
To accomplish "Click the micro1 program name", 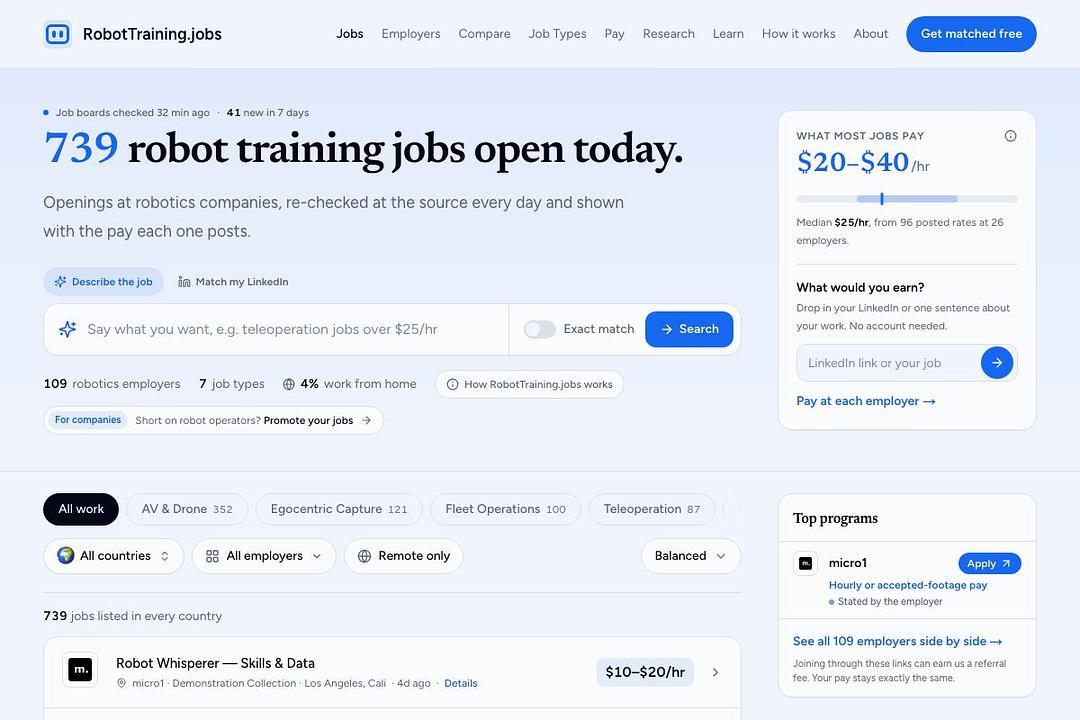I will pos(847,564).
